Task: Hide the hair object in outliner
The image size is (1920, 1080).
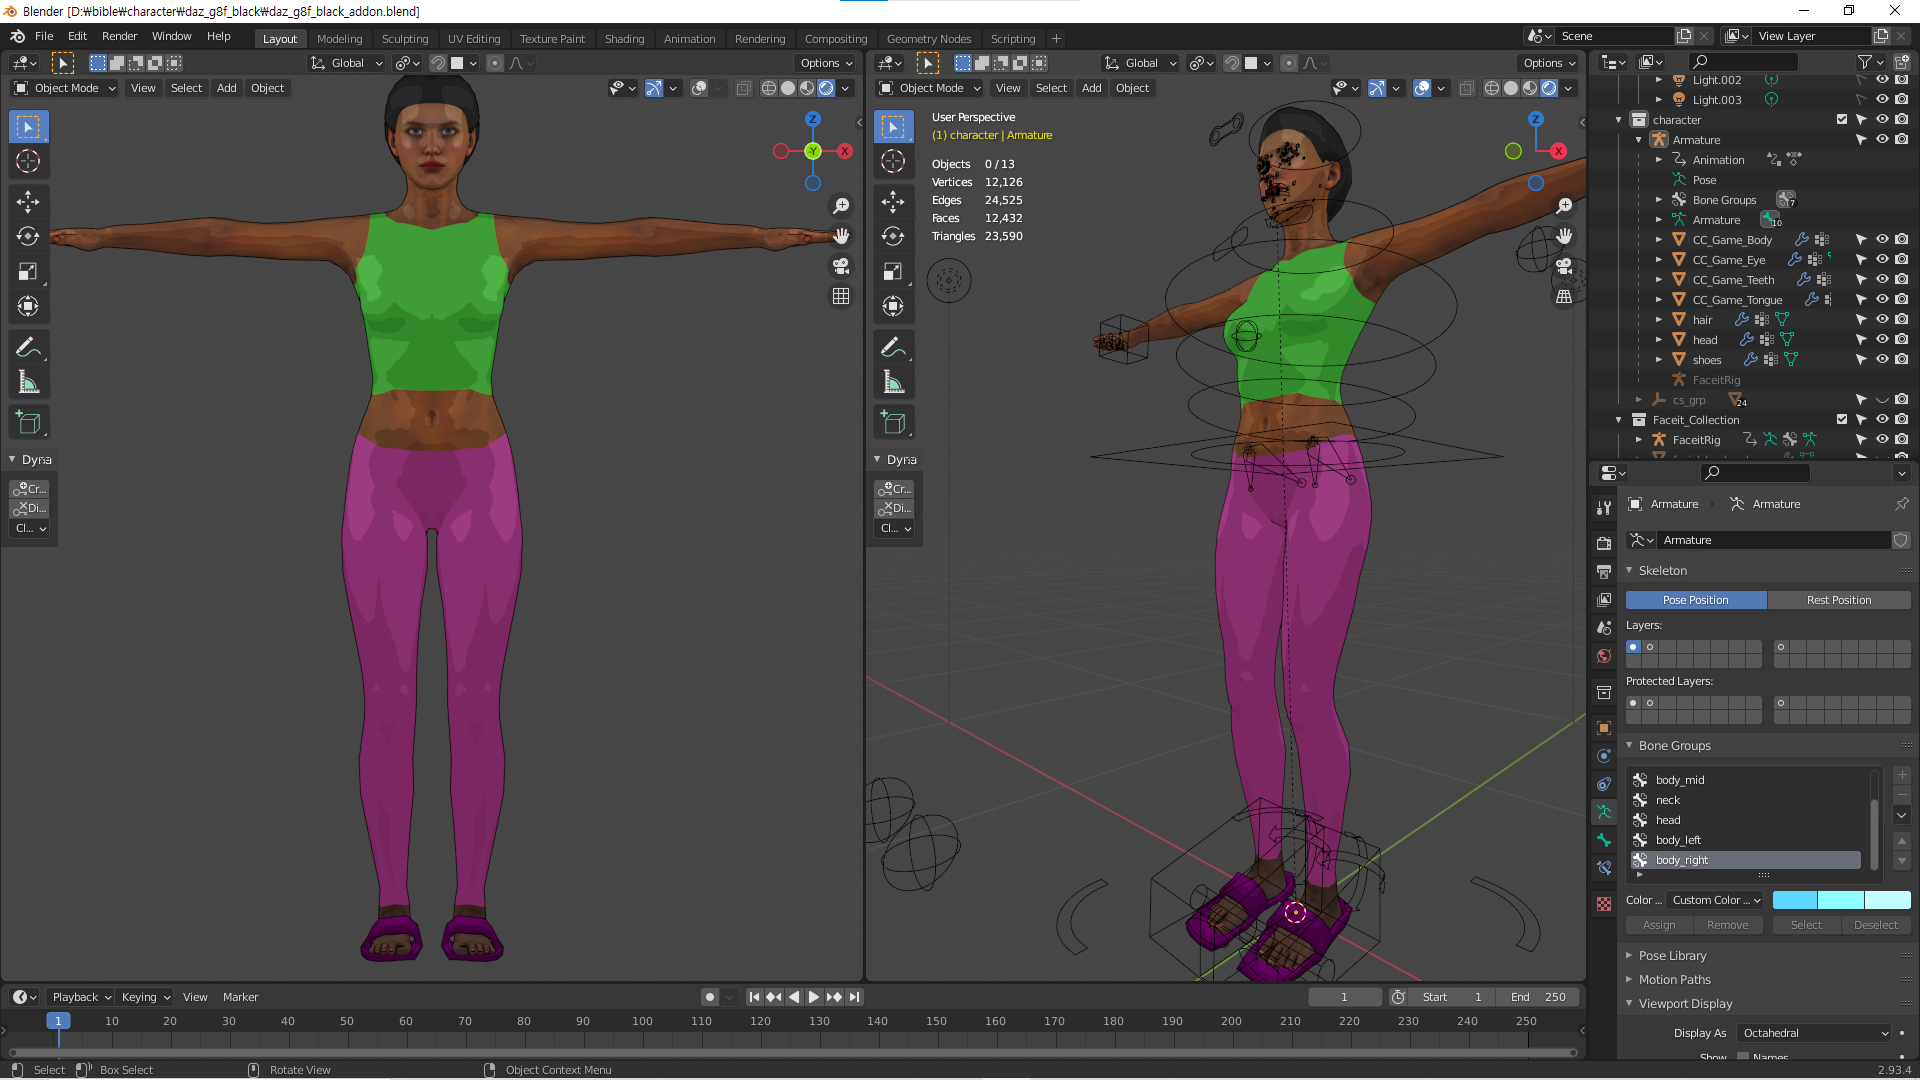Action: [1882, 320]
